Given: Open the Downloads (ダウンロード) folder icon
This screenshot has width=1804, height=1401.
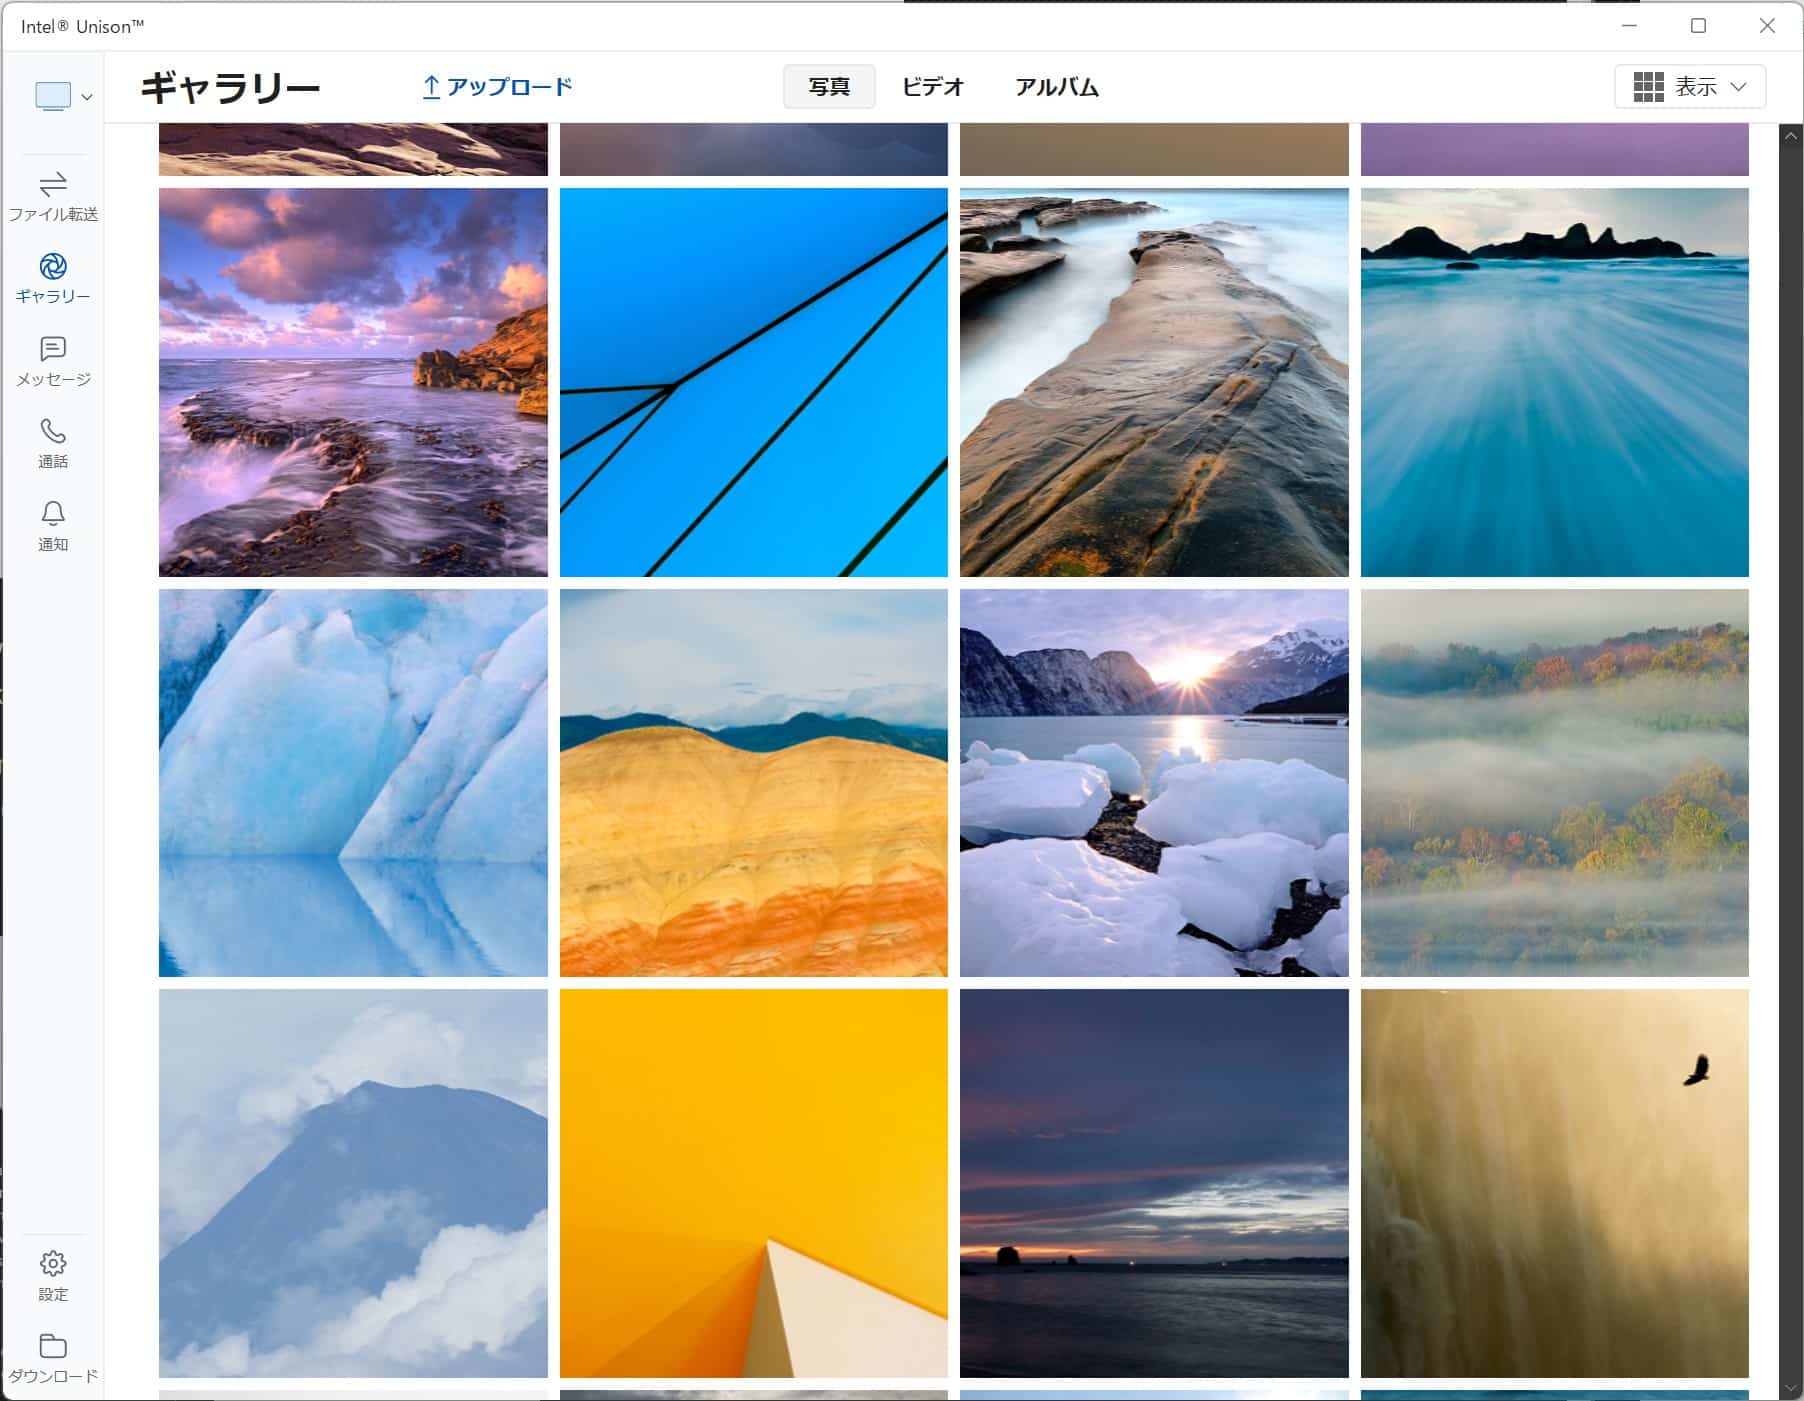Looking at the screenshot, I should [53, 1346].
